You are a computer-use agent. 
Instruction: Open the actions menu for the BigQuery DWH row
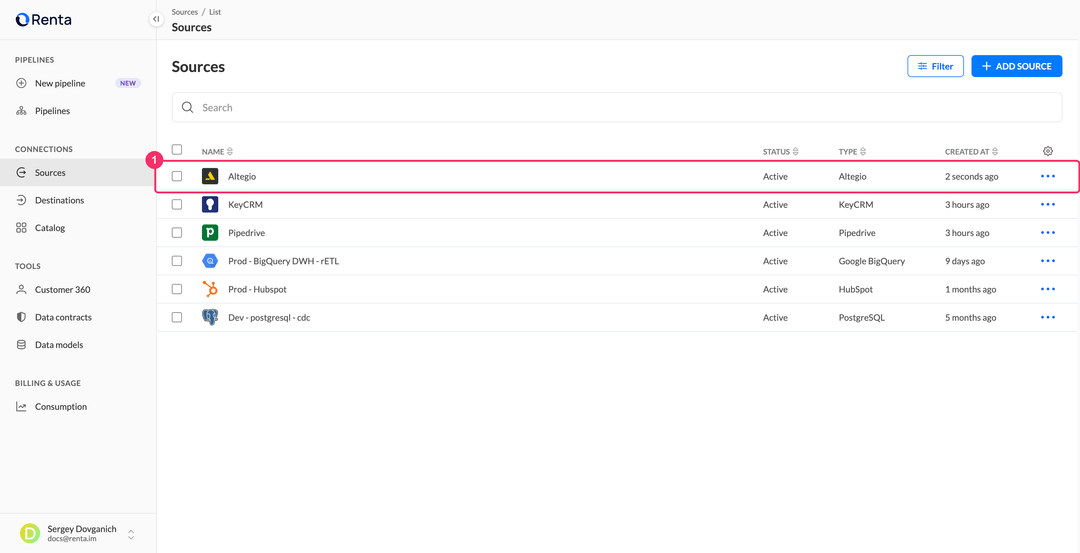click(x=1048, y=261)
